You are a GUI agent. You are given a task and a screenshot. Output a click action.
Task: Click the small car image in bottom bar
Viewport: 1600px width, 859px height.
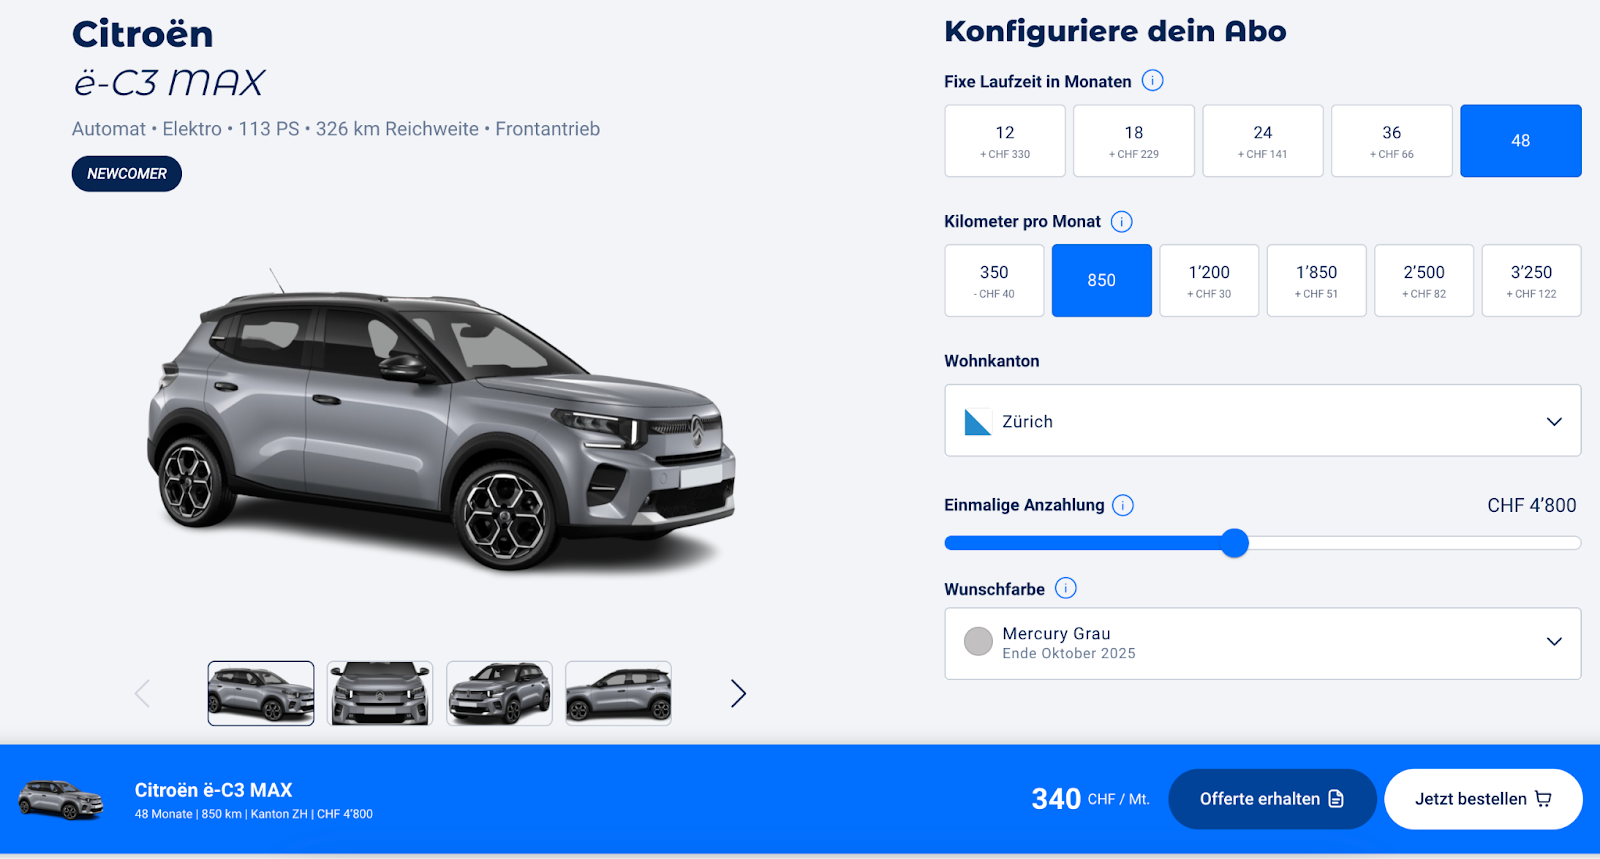(61, 800)
